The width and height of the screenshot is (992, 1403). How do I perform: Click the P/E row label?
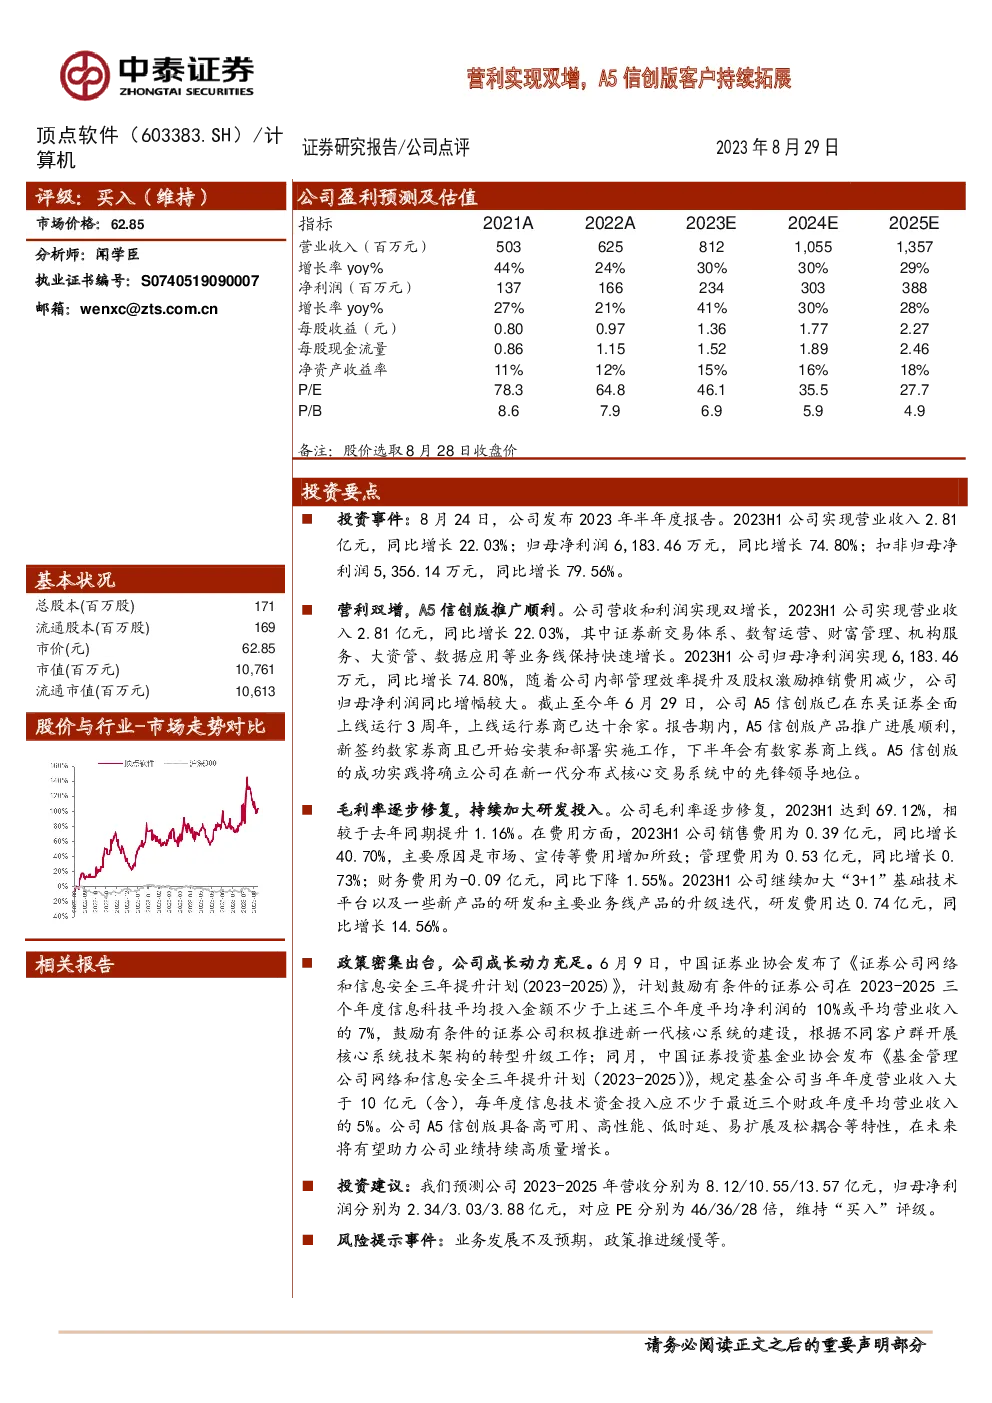tap(310, 390)
